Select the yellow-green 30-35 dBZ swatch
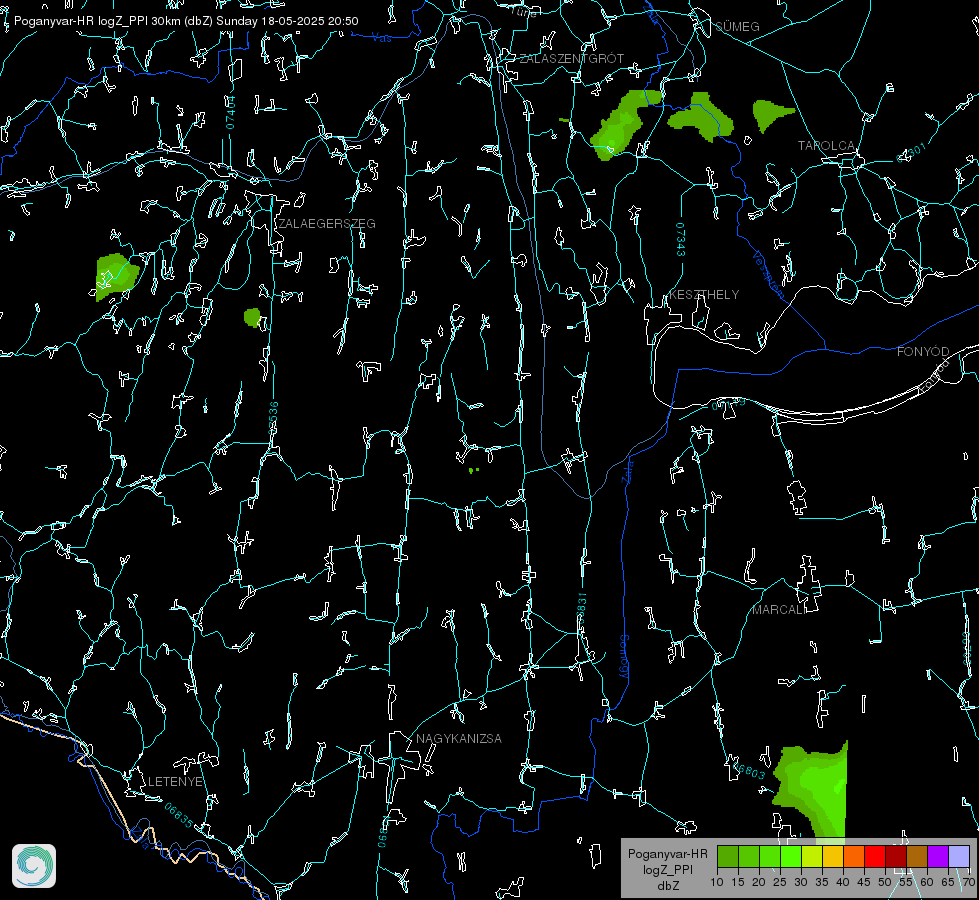The image size is (979, 900). [812, 856]
